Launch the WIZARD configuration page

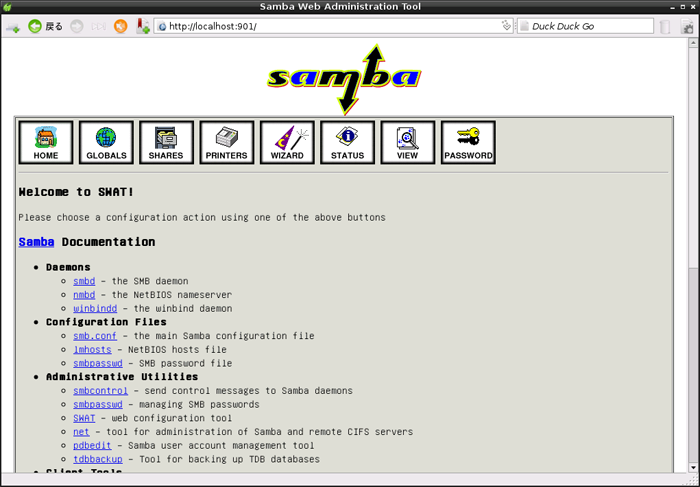287,142
